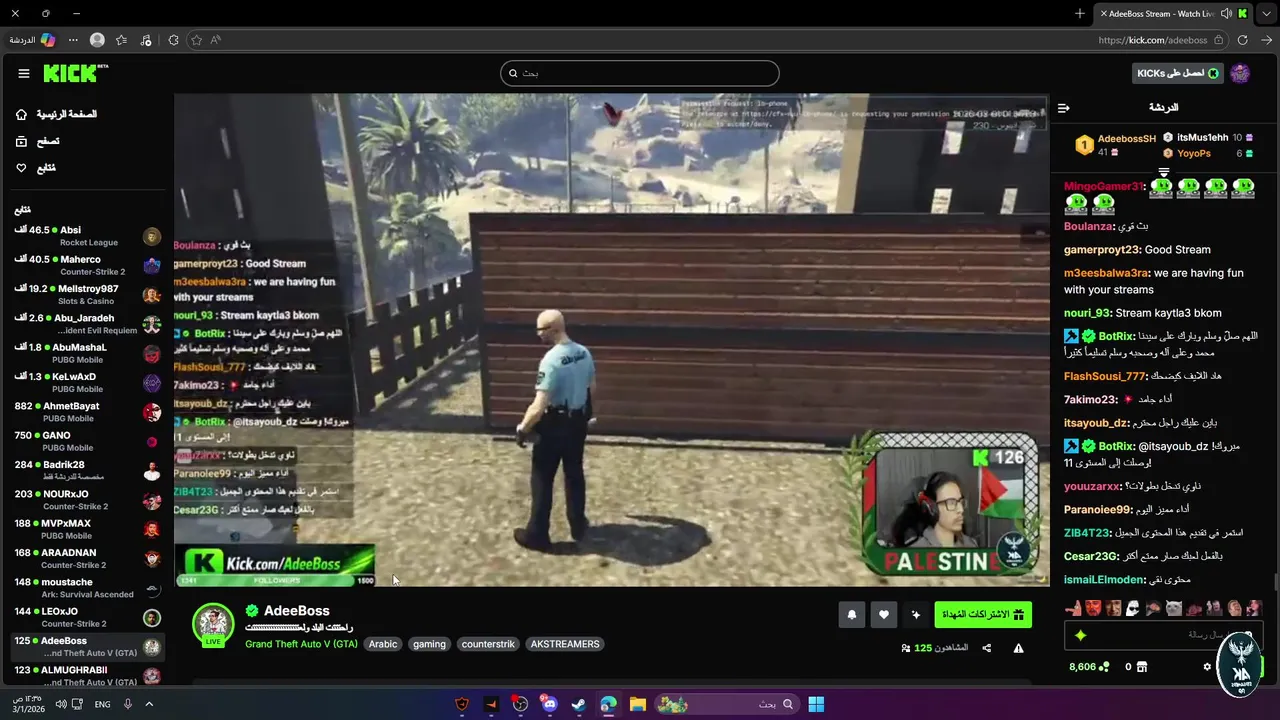Screen dimensions: 1280x720
Task: Select moustache in the following list
Action: coord(88,587)
